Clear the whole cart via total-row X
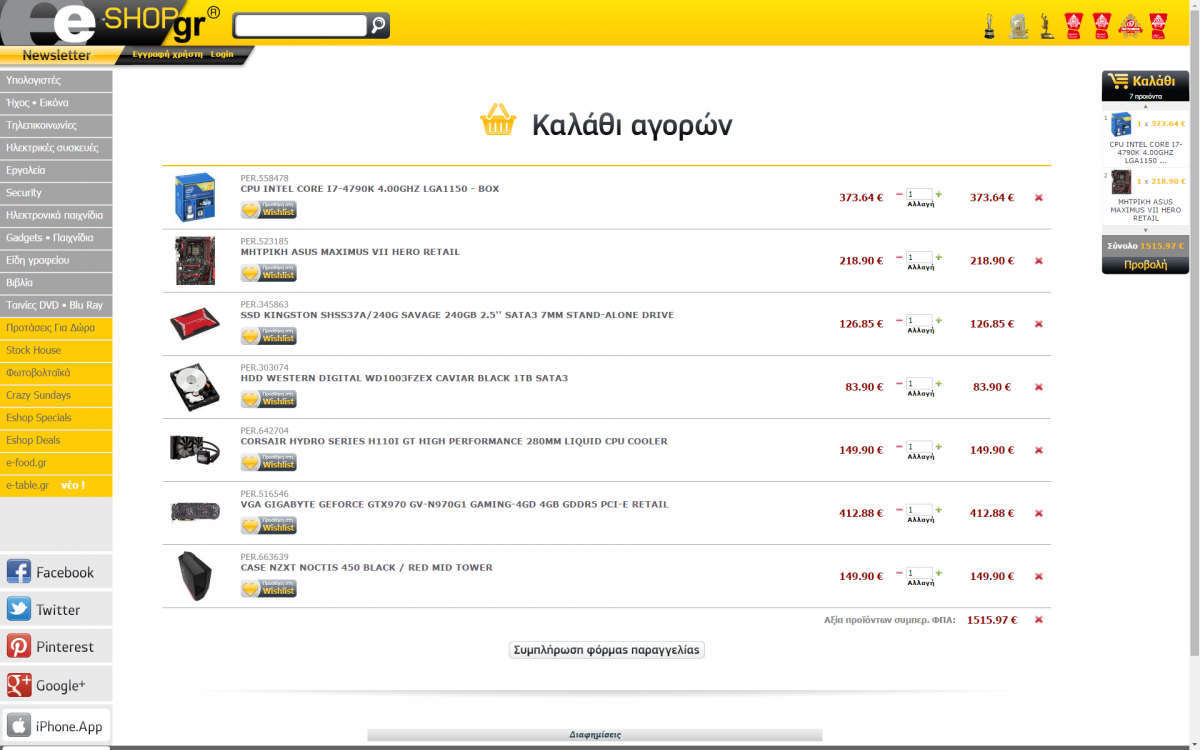This screenshot has width=1200, height=750. (x=1038, y=620)
